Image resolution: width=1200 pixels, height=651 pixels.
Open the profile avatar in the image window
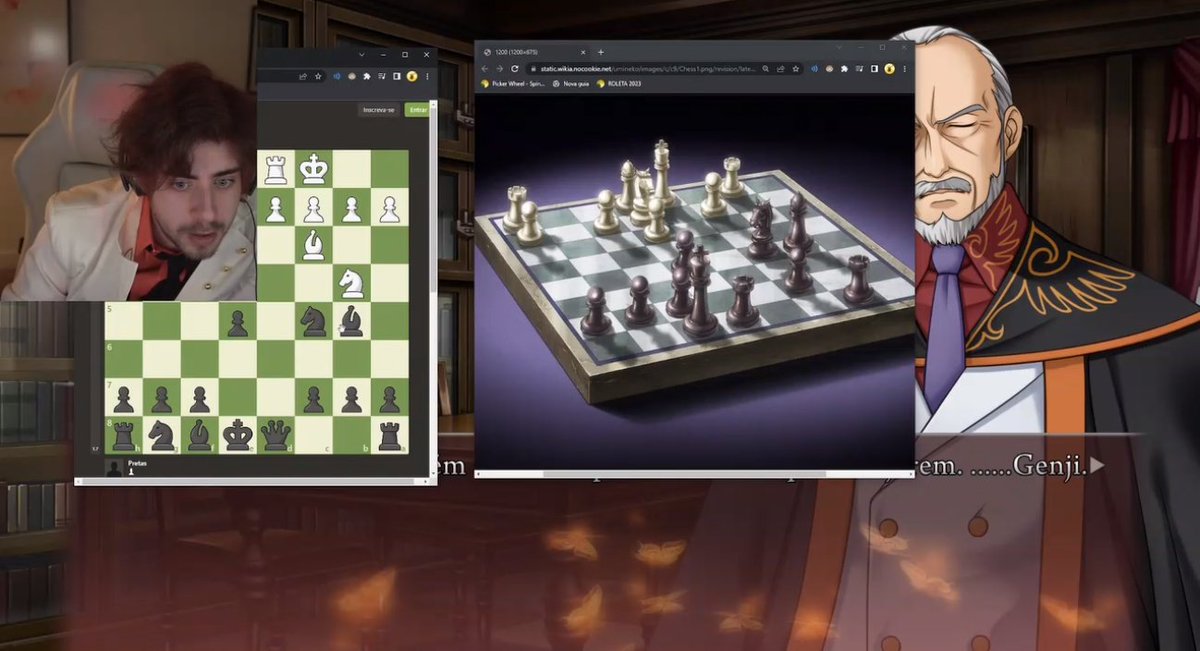click(889, 68)
